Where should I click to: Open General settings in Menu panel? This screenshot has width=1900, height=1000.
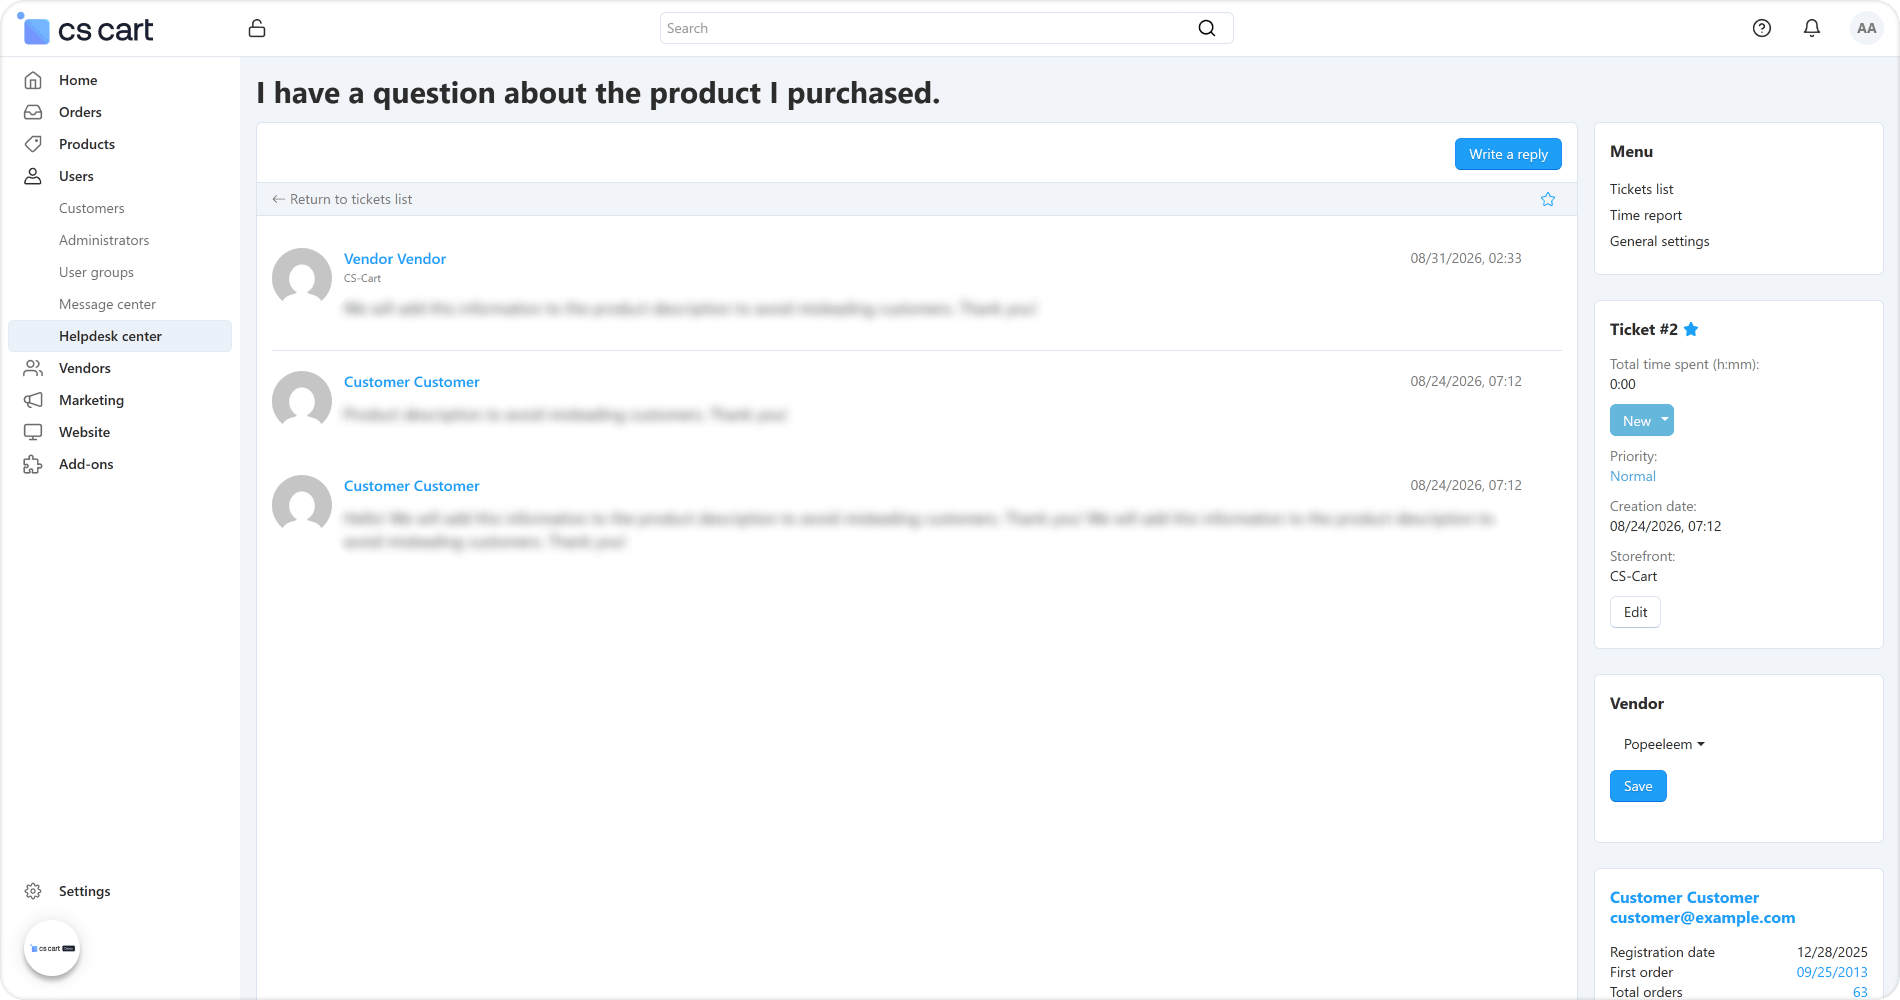coord(1659,241)
